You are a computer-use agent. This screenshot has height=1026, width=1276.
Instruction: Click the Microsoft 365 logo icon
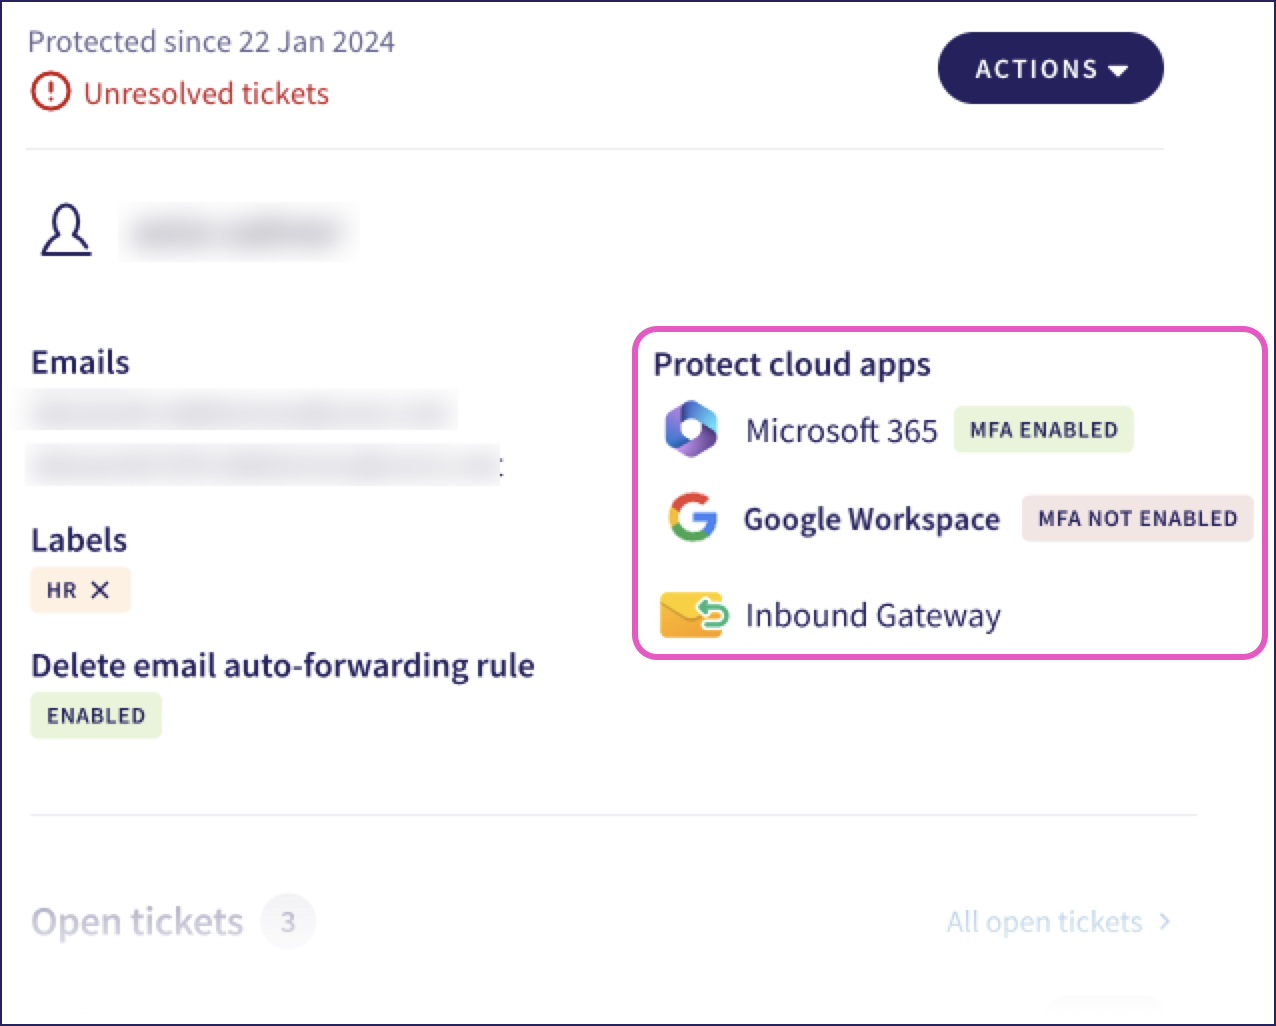(x=691, y=429)
